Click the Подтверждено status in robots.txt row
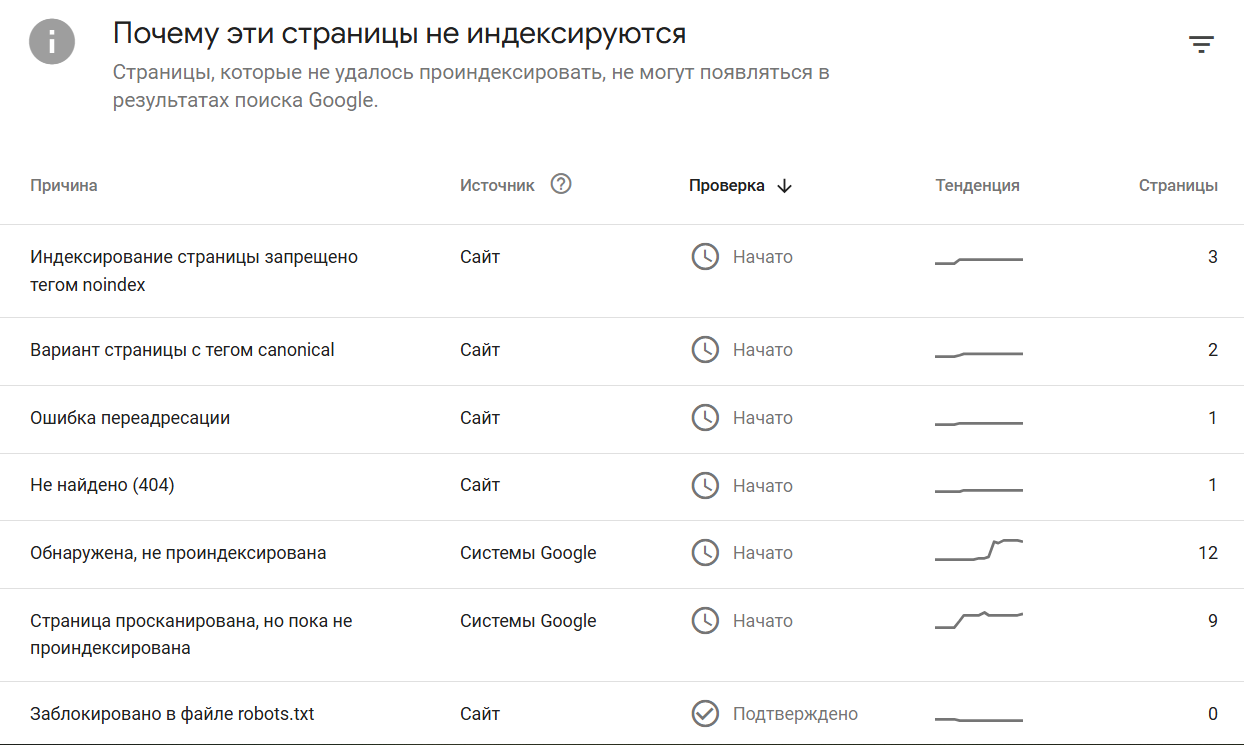The height and width of the screenshot is (745, 1244). coord(795,714)
